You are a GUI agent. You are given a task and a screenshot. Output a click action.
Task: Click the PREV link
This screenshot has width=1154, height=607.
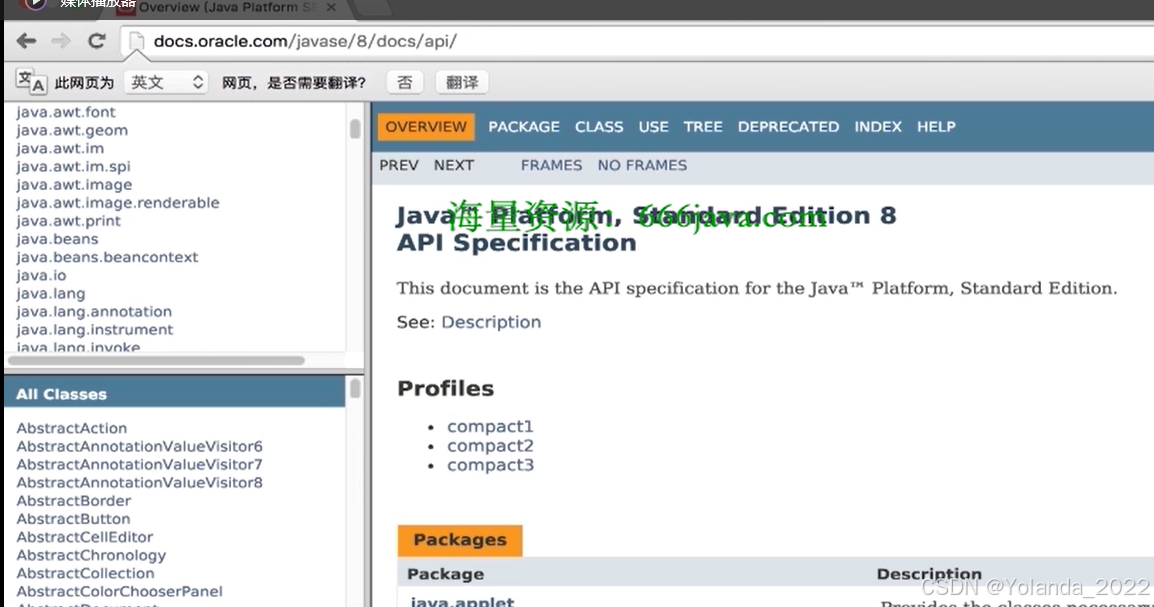tap(399, 166)
